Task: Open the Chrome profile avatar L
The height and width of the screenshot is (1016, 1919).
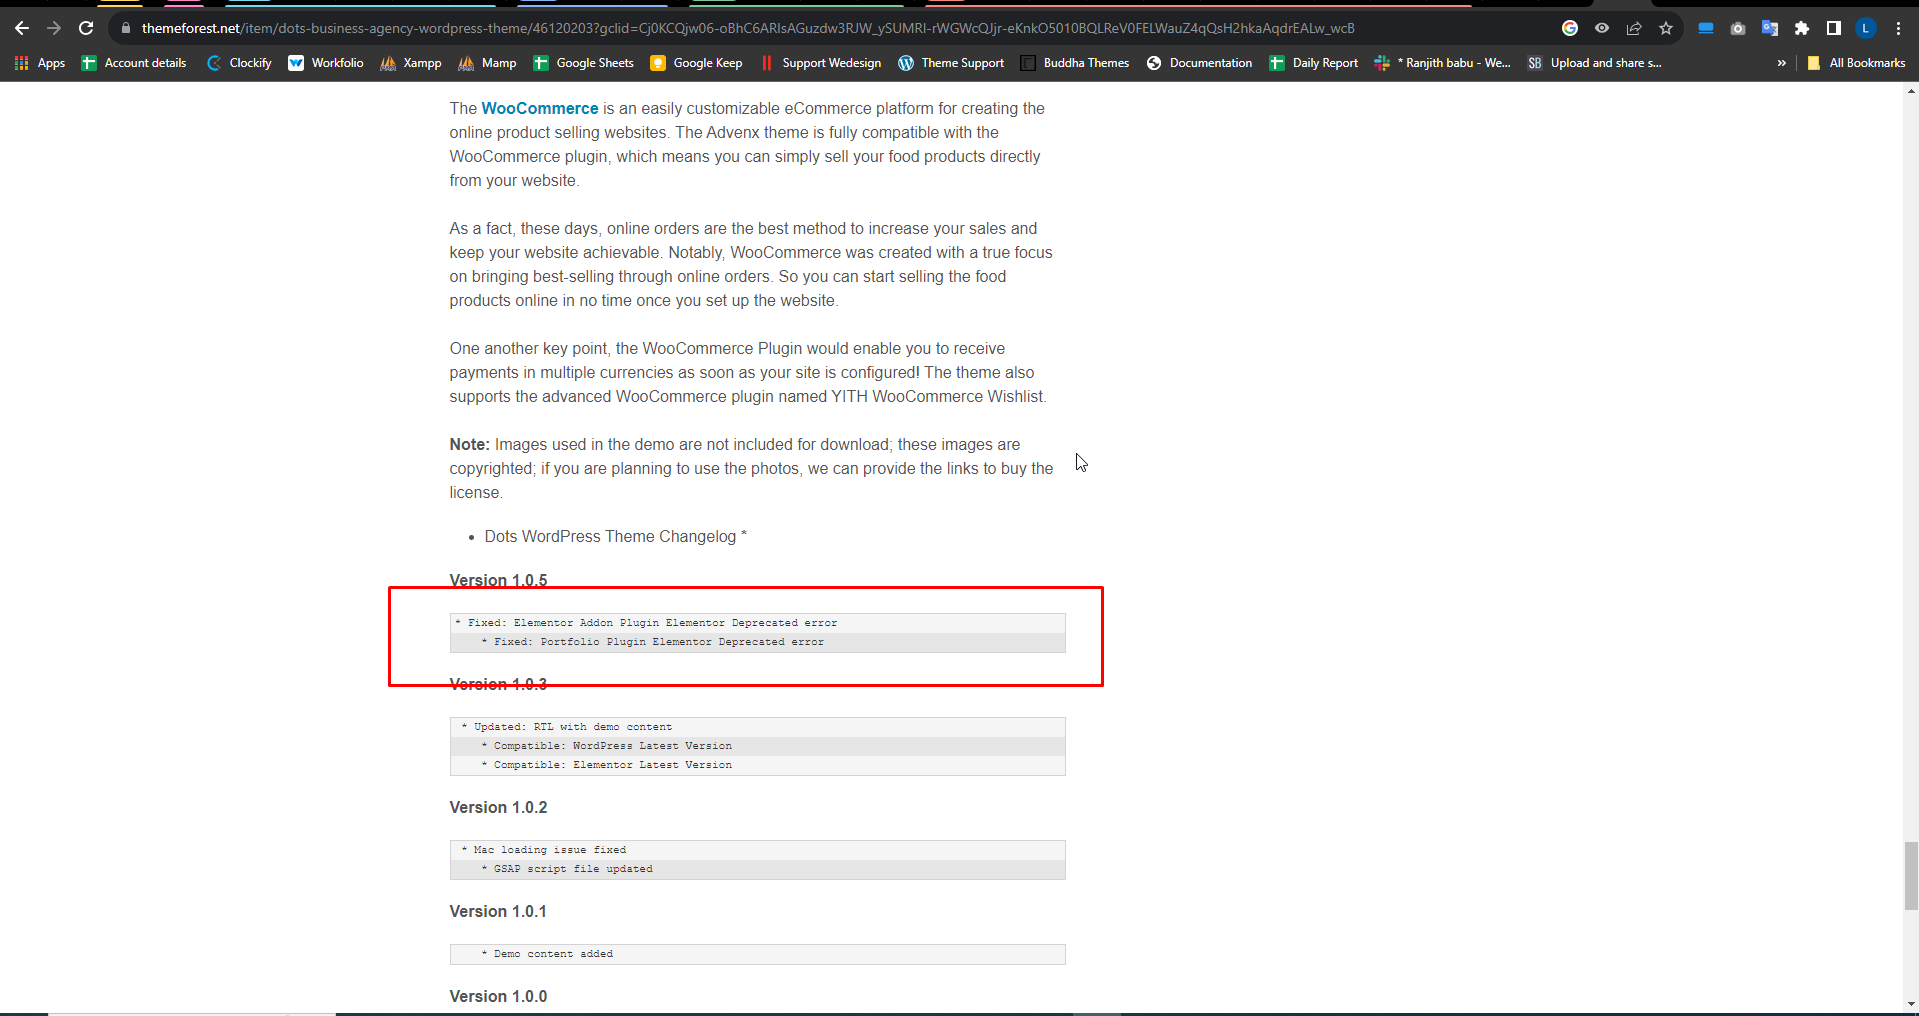Action: point(1866,28)
